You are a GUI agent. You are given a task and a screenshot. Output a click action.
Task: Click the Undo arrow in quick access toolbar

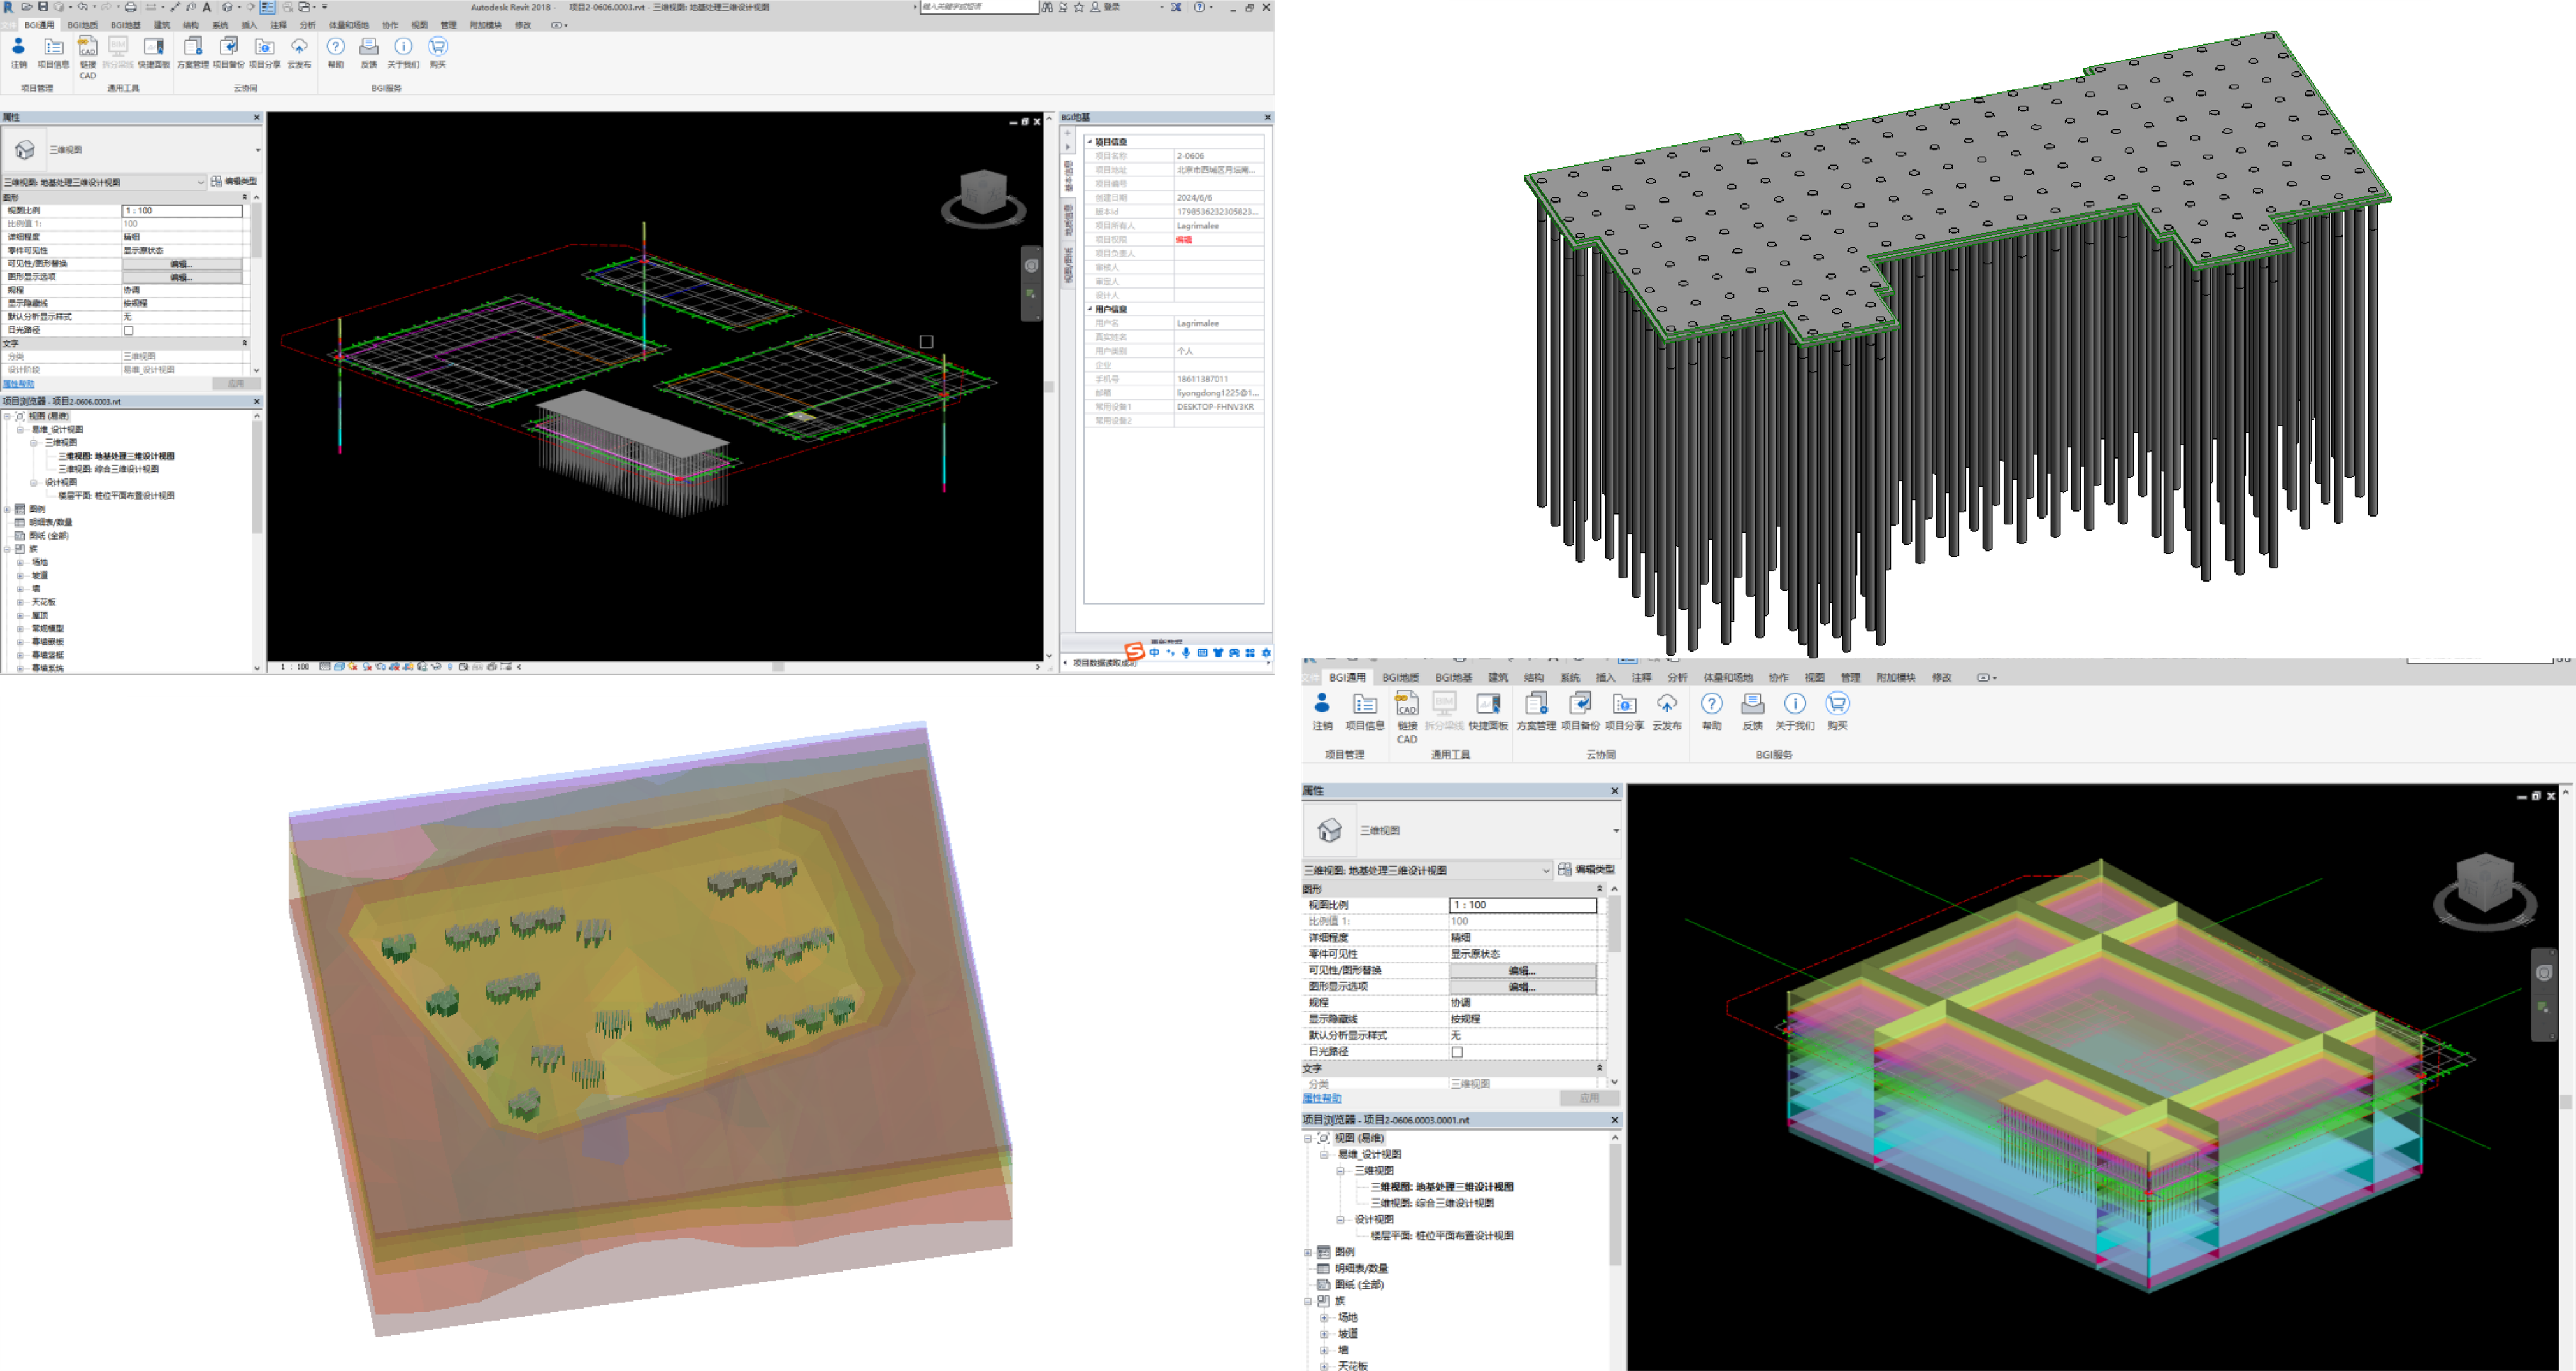point(83,7)
